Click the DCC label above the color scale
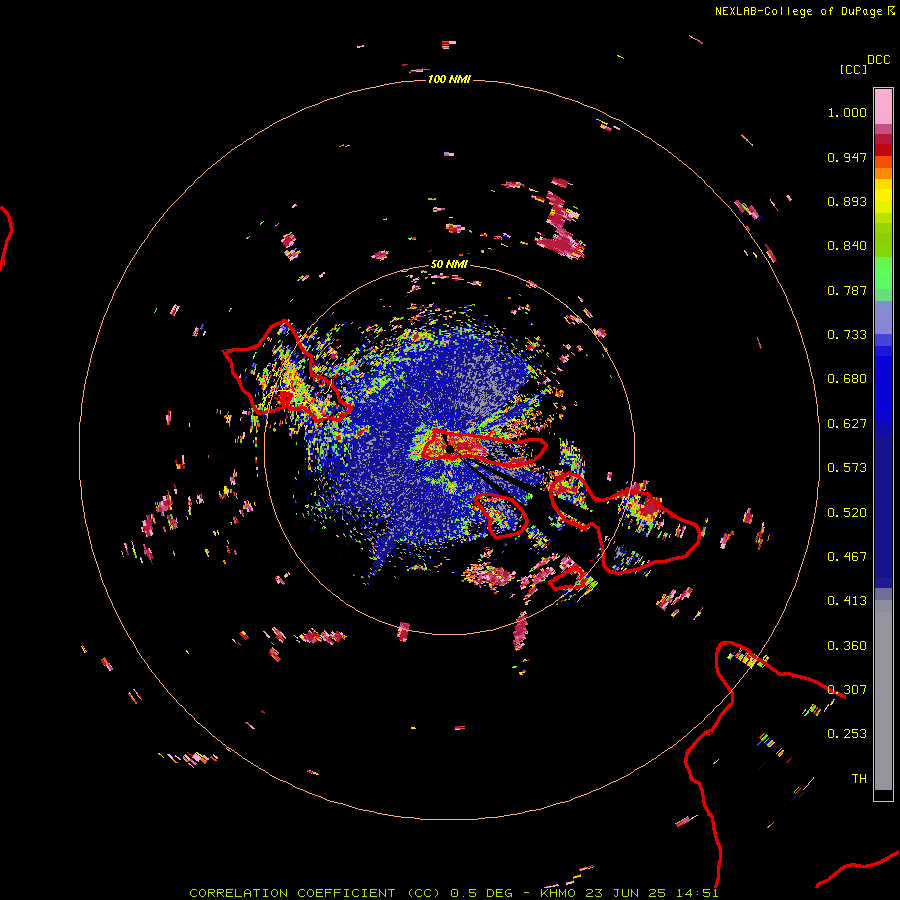 coord(878,60)
